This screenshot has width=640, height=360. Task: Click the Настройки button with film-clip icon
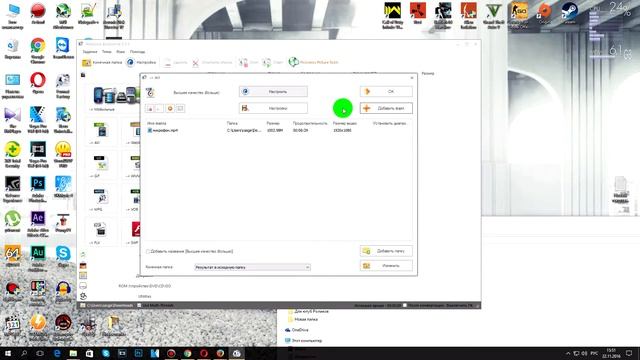pyautogui.click(x=273, y=108)
